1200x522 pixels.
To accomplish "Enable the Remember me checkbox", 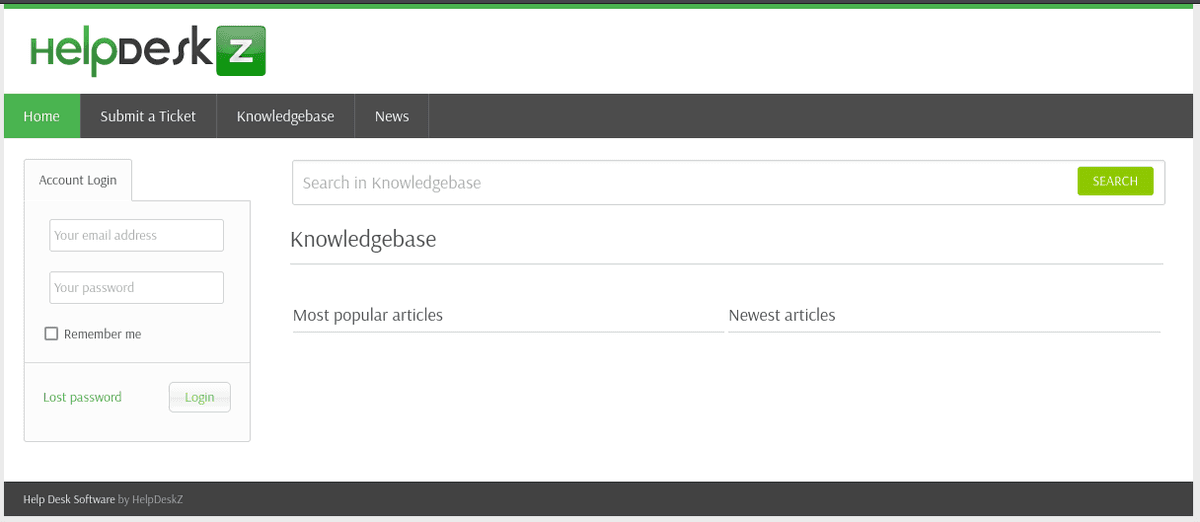I will (x=51, y=334).
